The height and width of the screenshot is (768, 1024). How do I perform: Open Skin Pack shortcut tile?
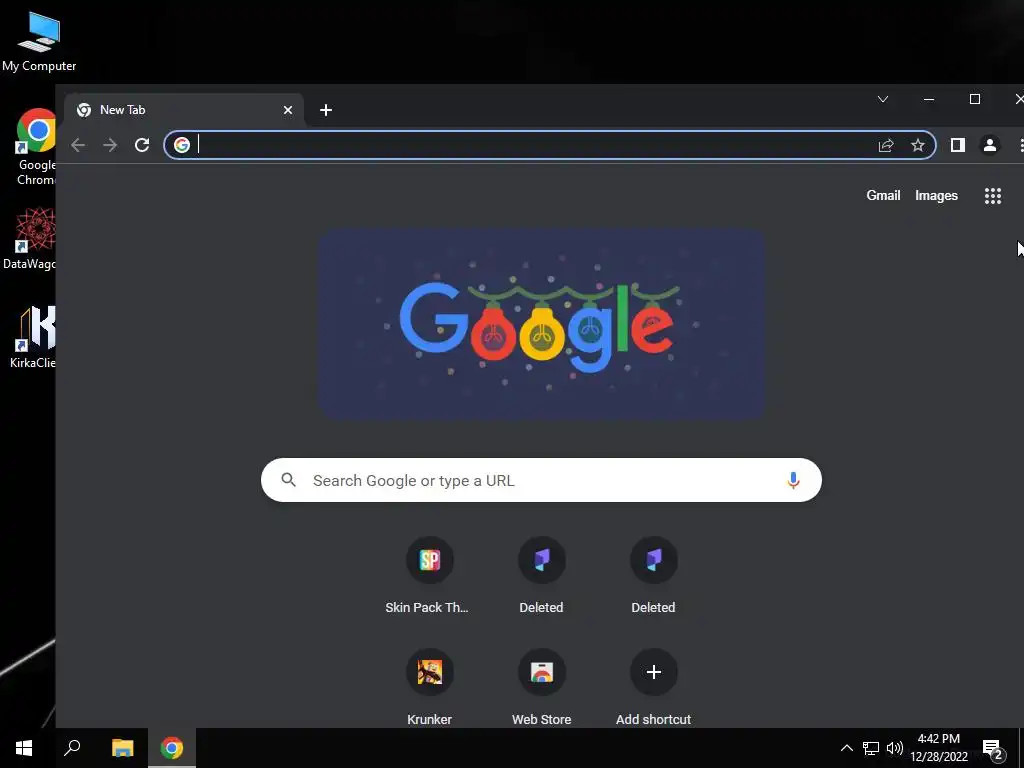pos(429,575)
